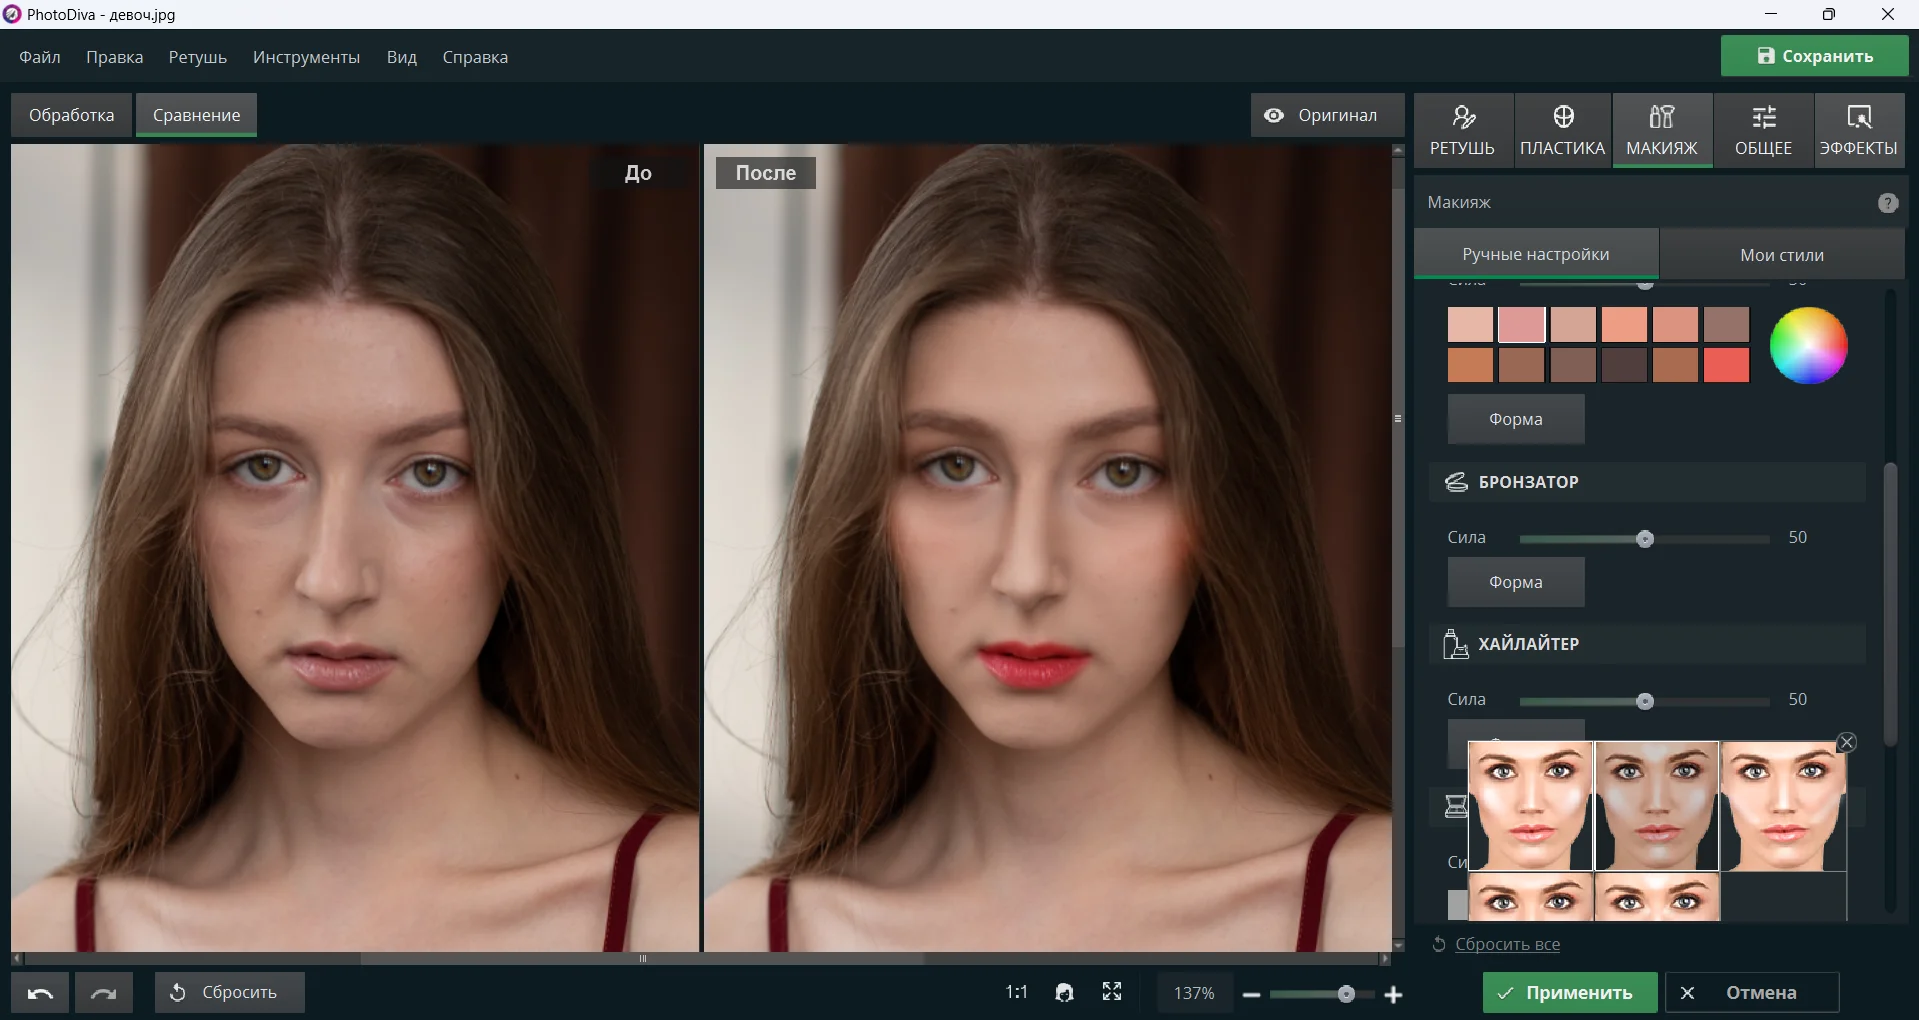Open the Файл menu
The image size is (1919, 1020).
[x=40, y=57]
